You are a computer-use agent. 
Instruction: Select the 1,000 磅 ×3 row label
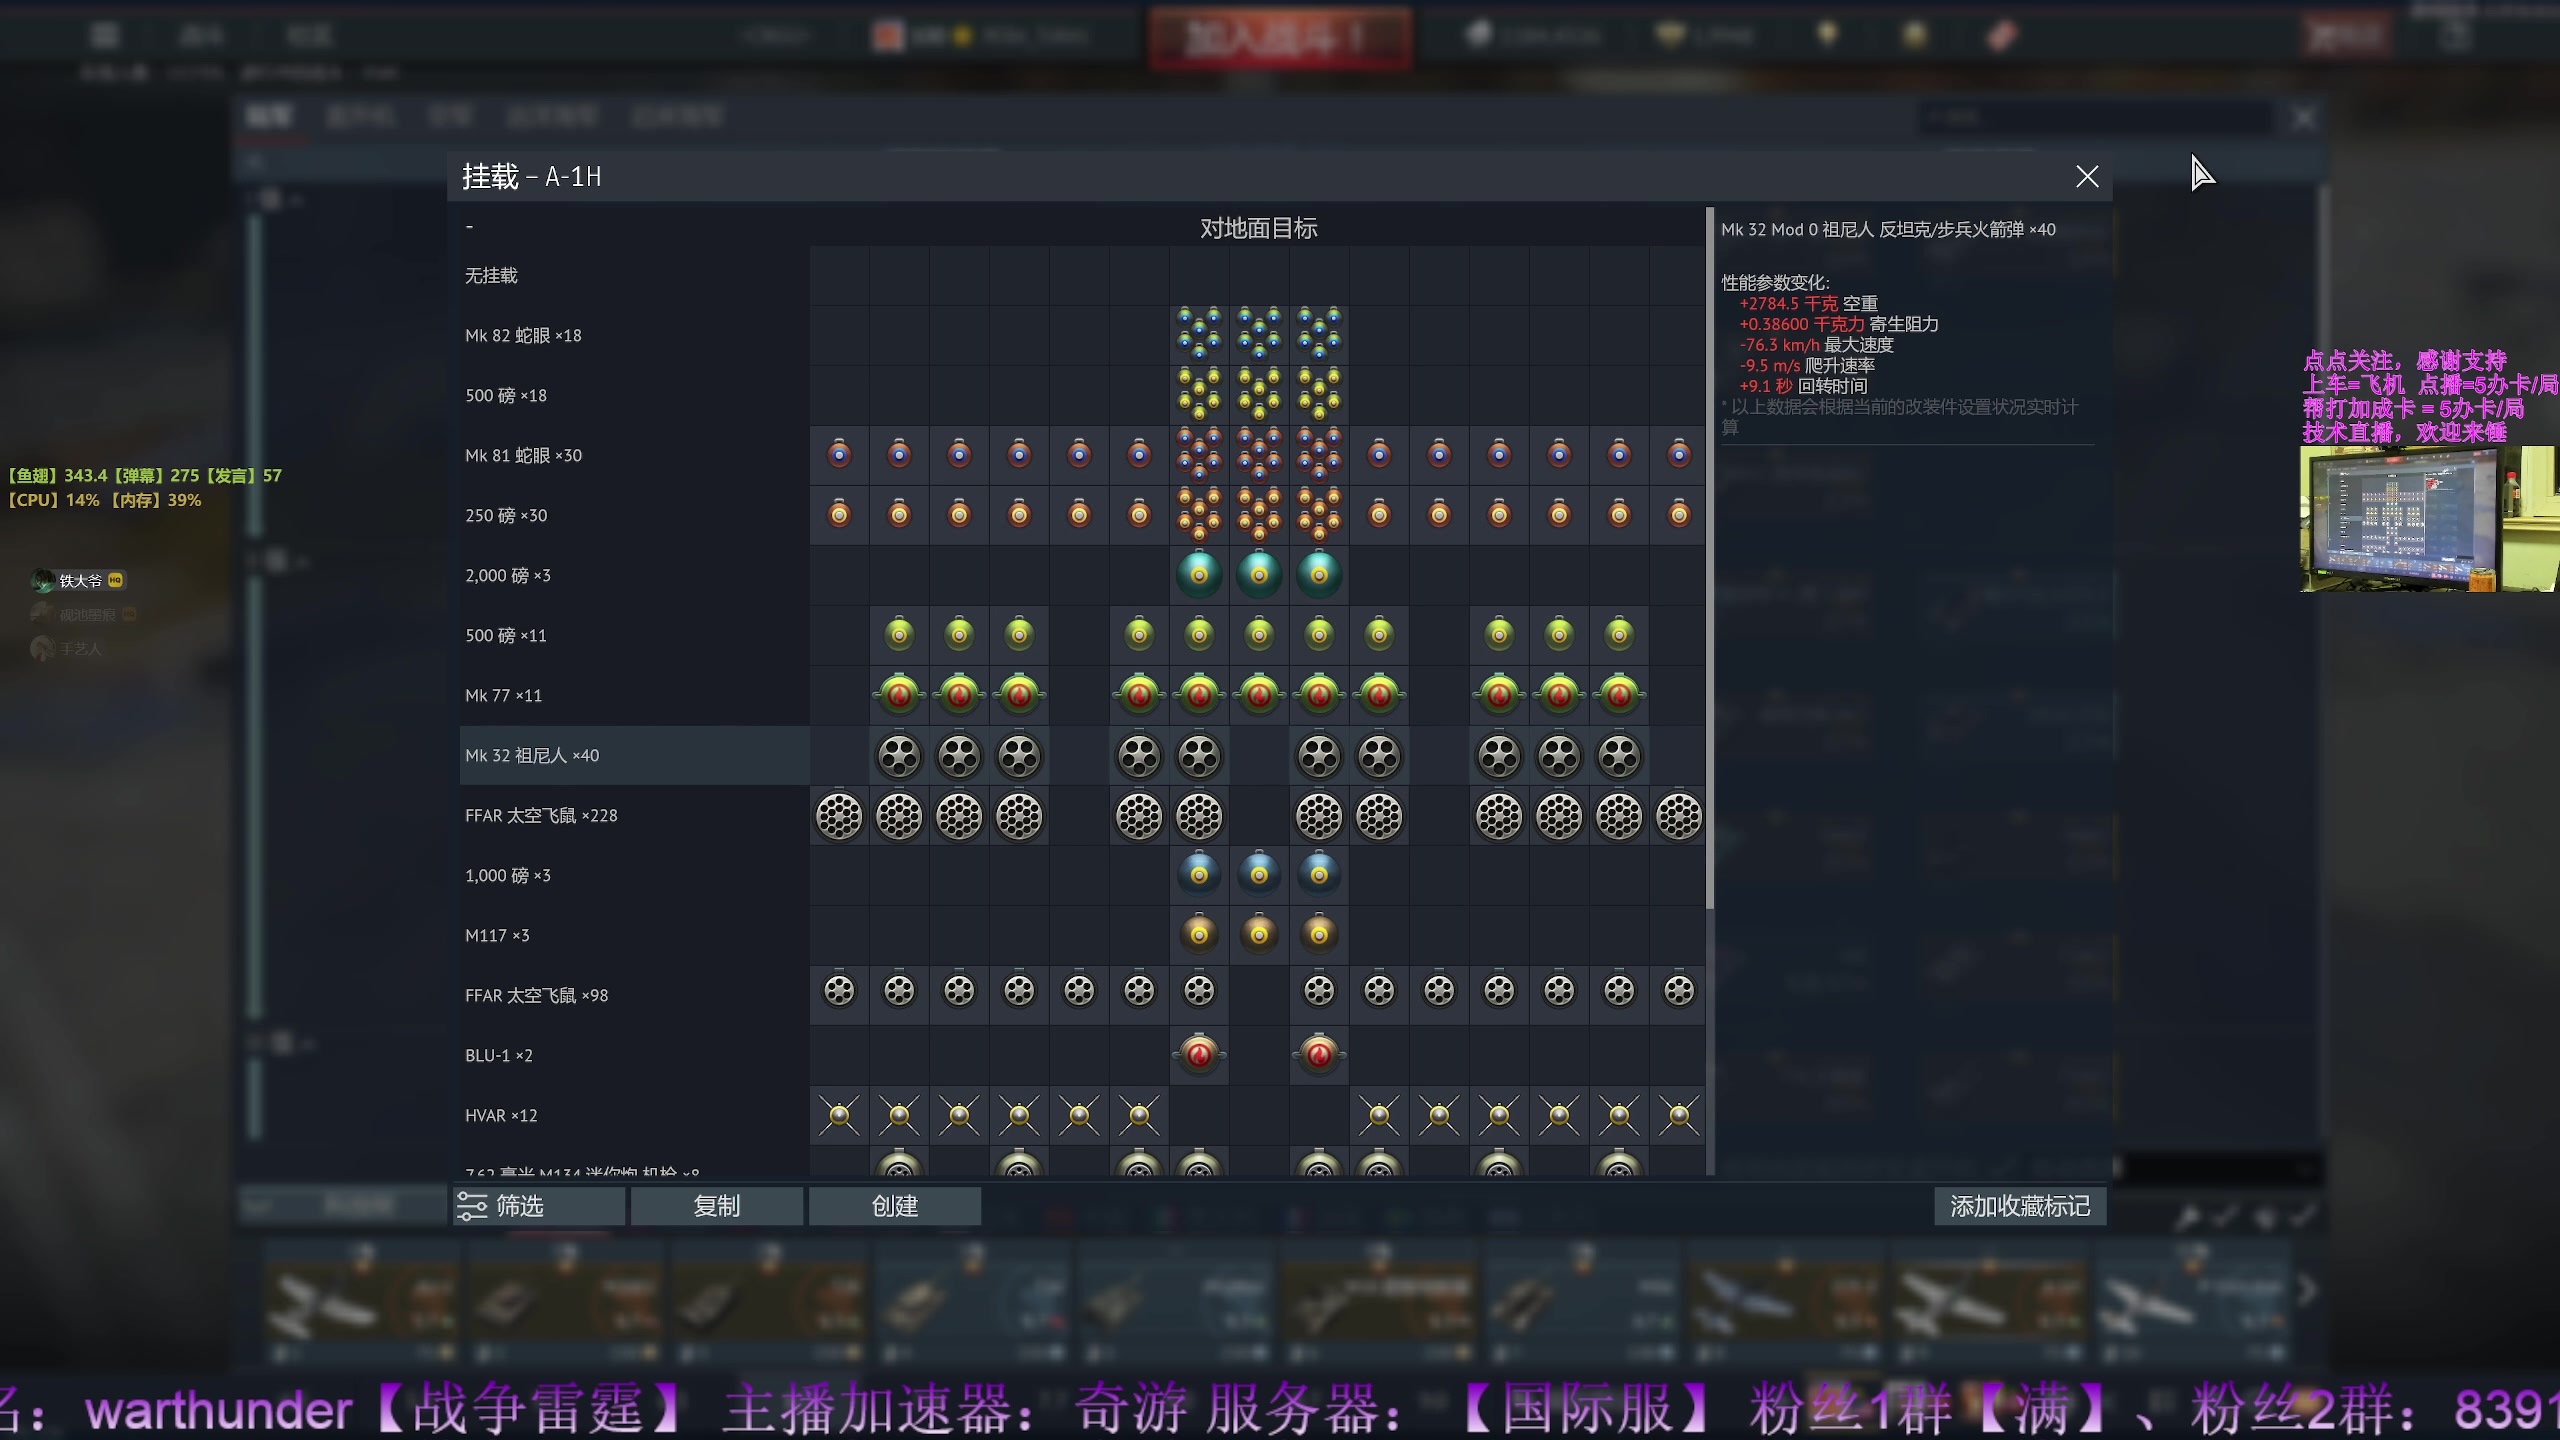pyautogui.click(x=508, y=875)
